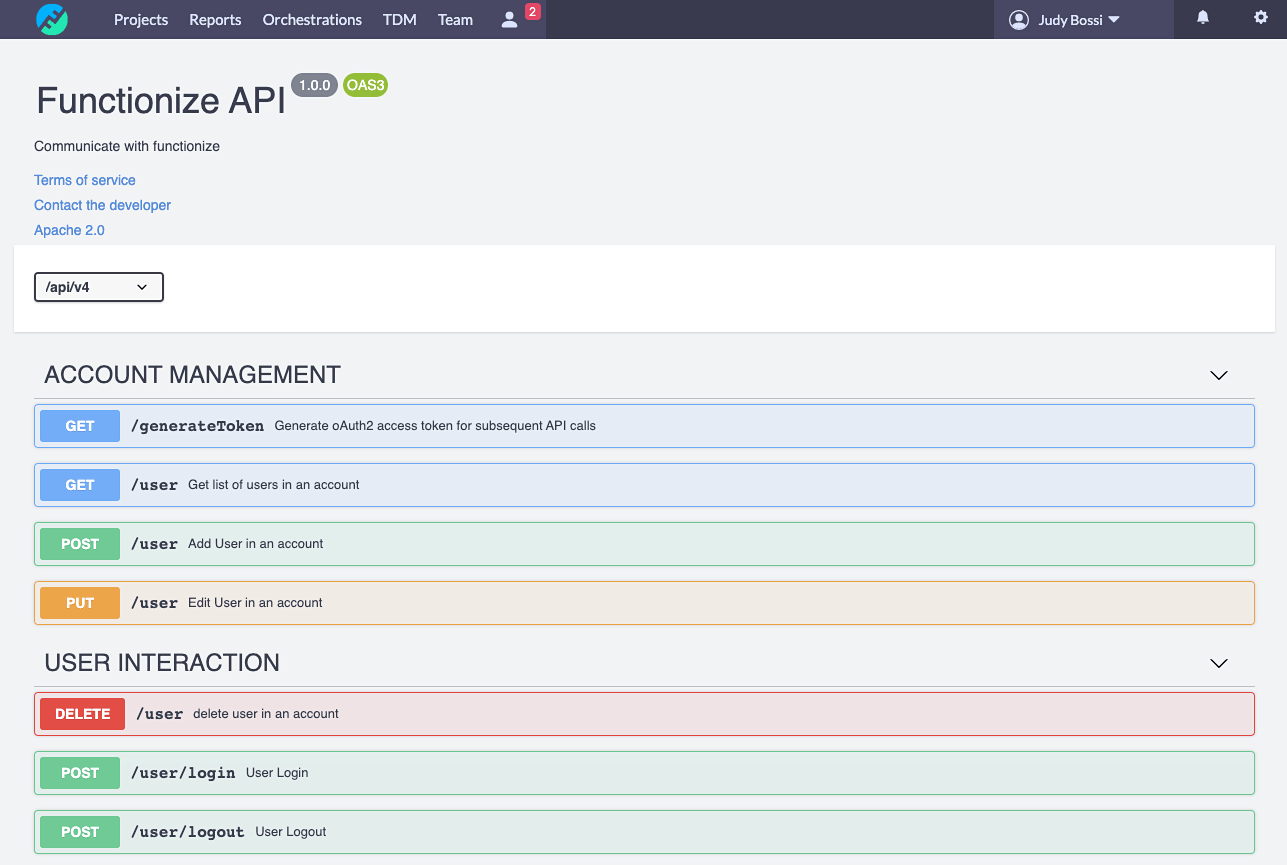Collapse the Account Management section

click(x=1218, y=376)
